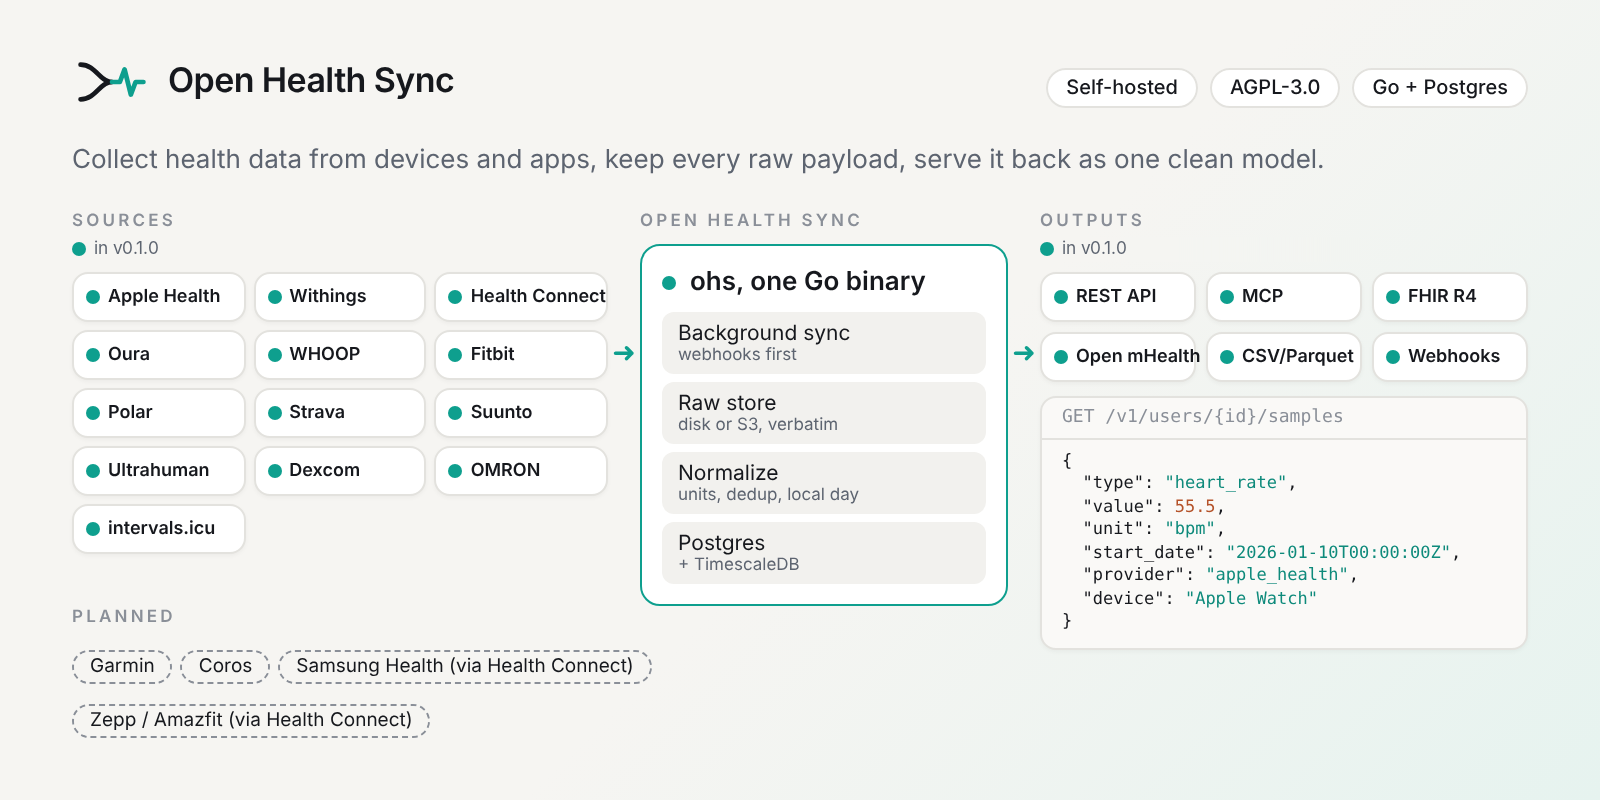Choose the Polar source chip
Viewport: 1600px width, 800px height.
(159, 413)
